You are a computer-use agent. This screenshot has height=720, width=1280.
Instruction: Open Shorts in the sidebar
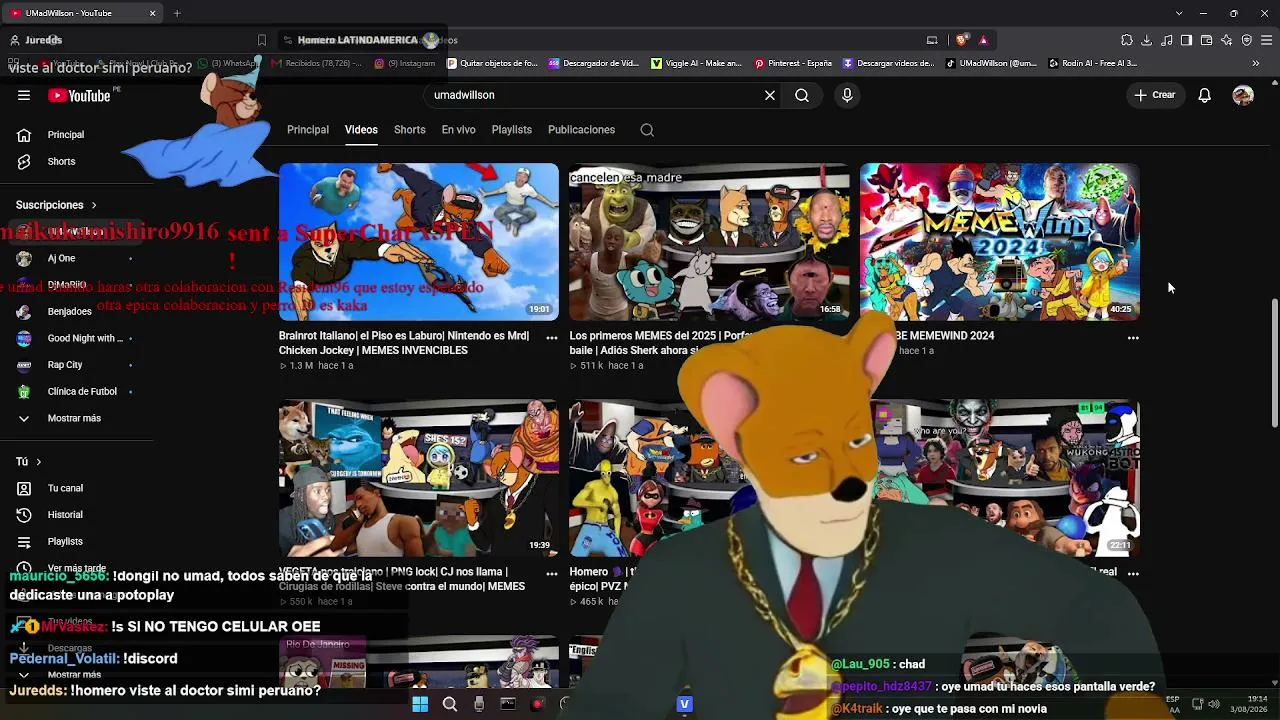(x=61, y=161)
